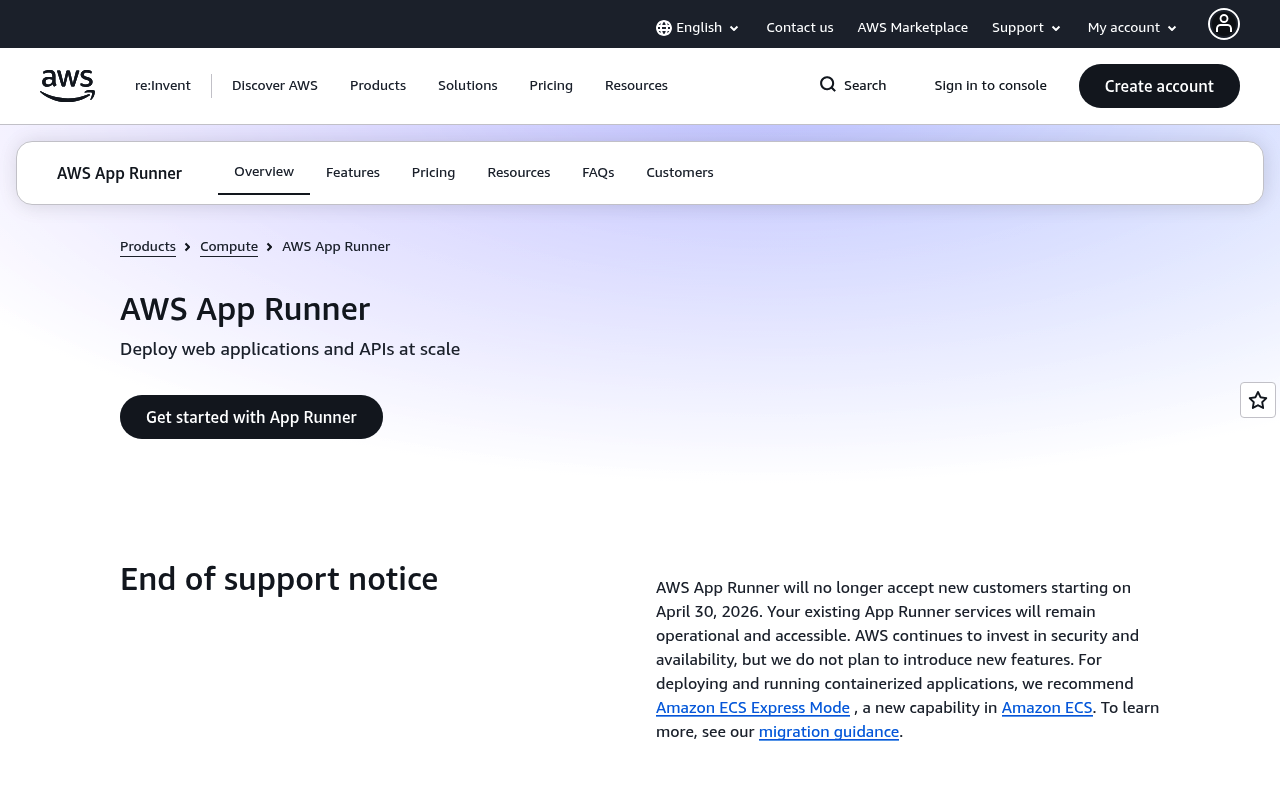Click the AWS App Runner section title

(x=120, y=173)
